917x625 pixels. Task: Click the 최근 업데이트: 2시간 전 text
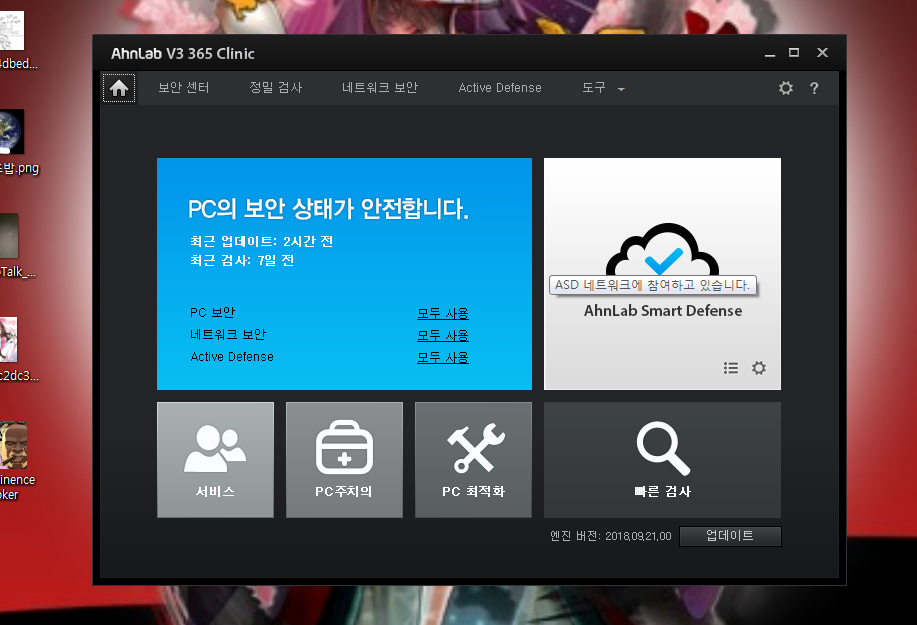click(x=261, y=241)
